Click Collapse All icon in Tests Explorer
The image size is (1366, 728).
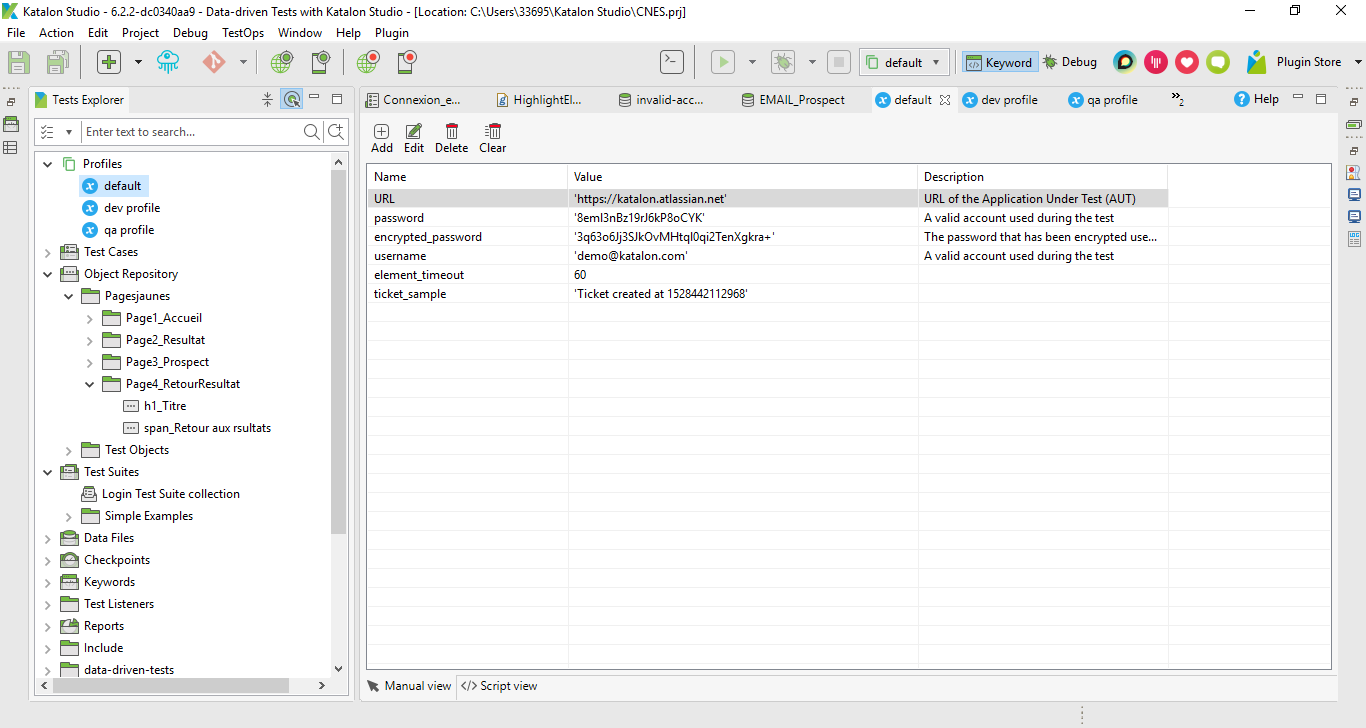click(x=267, y=99)
